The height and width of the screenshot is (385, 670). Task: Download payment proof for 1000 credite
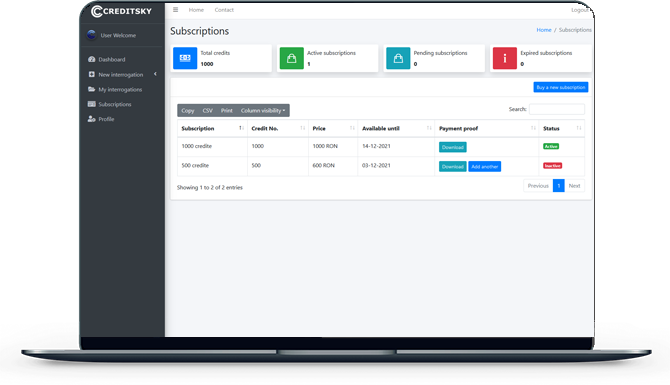(453, 147)
